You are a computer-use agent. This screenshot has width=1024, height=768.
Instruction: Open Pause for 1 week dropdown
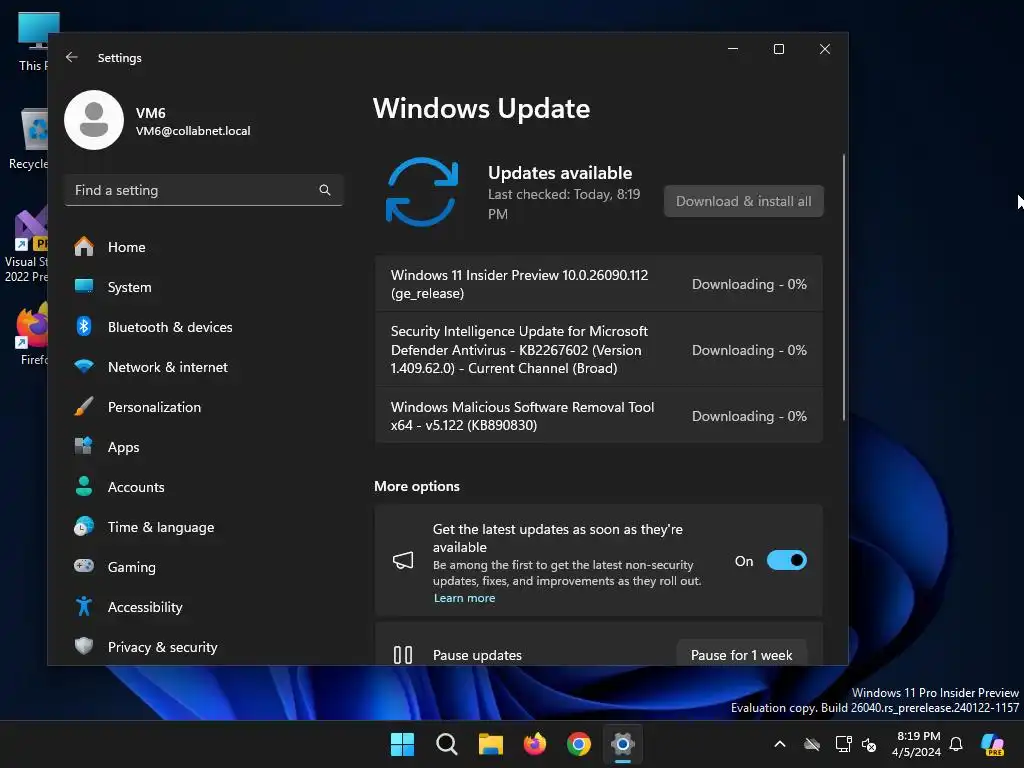click(741, 654)
